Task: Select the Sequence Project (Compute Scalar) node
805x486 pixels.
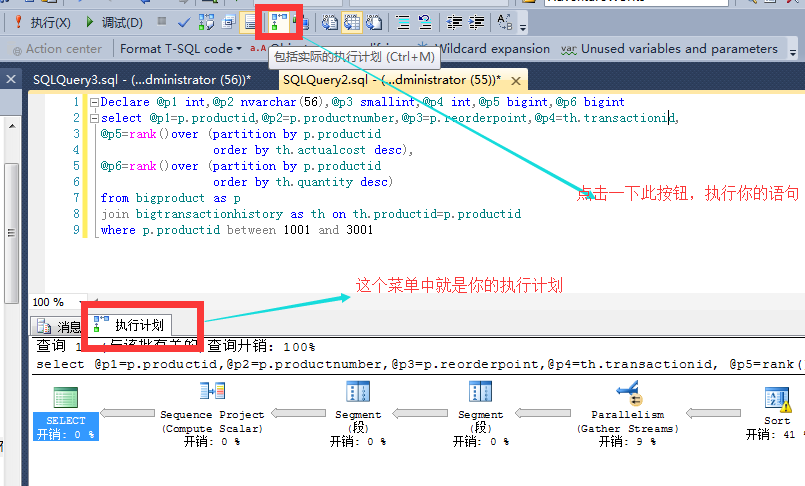Action: point(212,414)
